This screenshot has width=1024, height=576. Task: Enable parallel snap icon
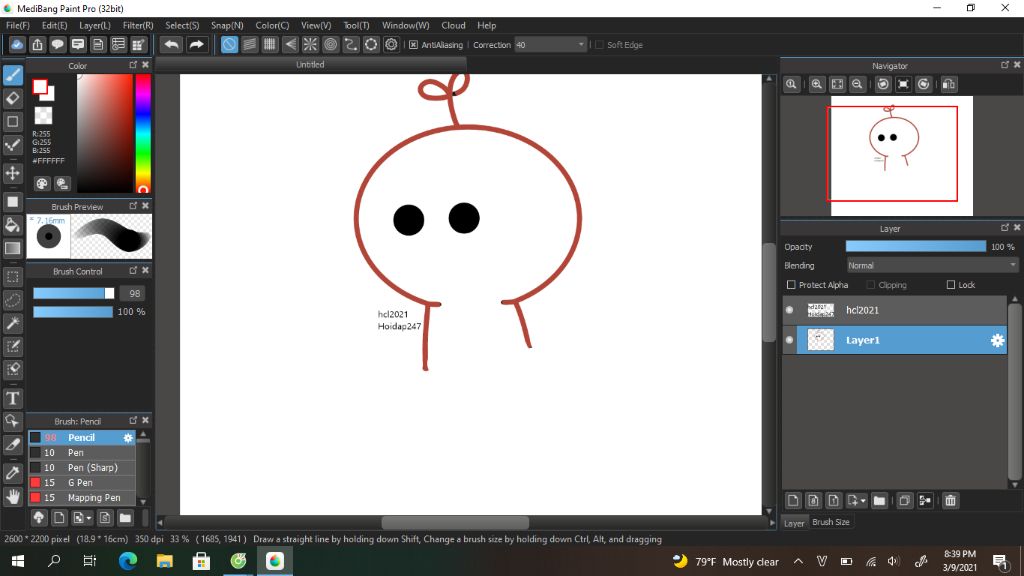(x=249, y=44)
